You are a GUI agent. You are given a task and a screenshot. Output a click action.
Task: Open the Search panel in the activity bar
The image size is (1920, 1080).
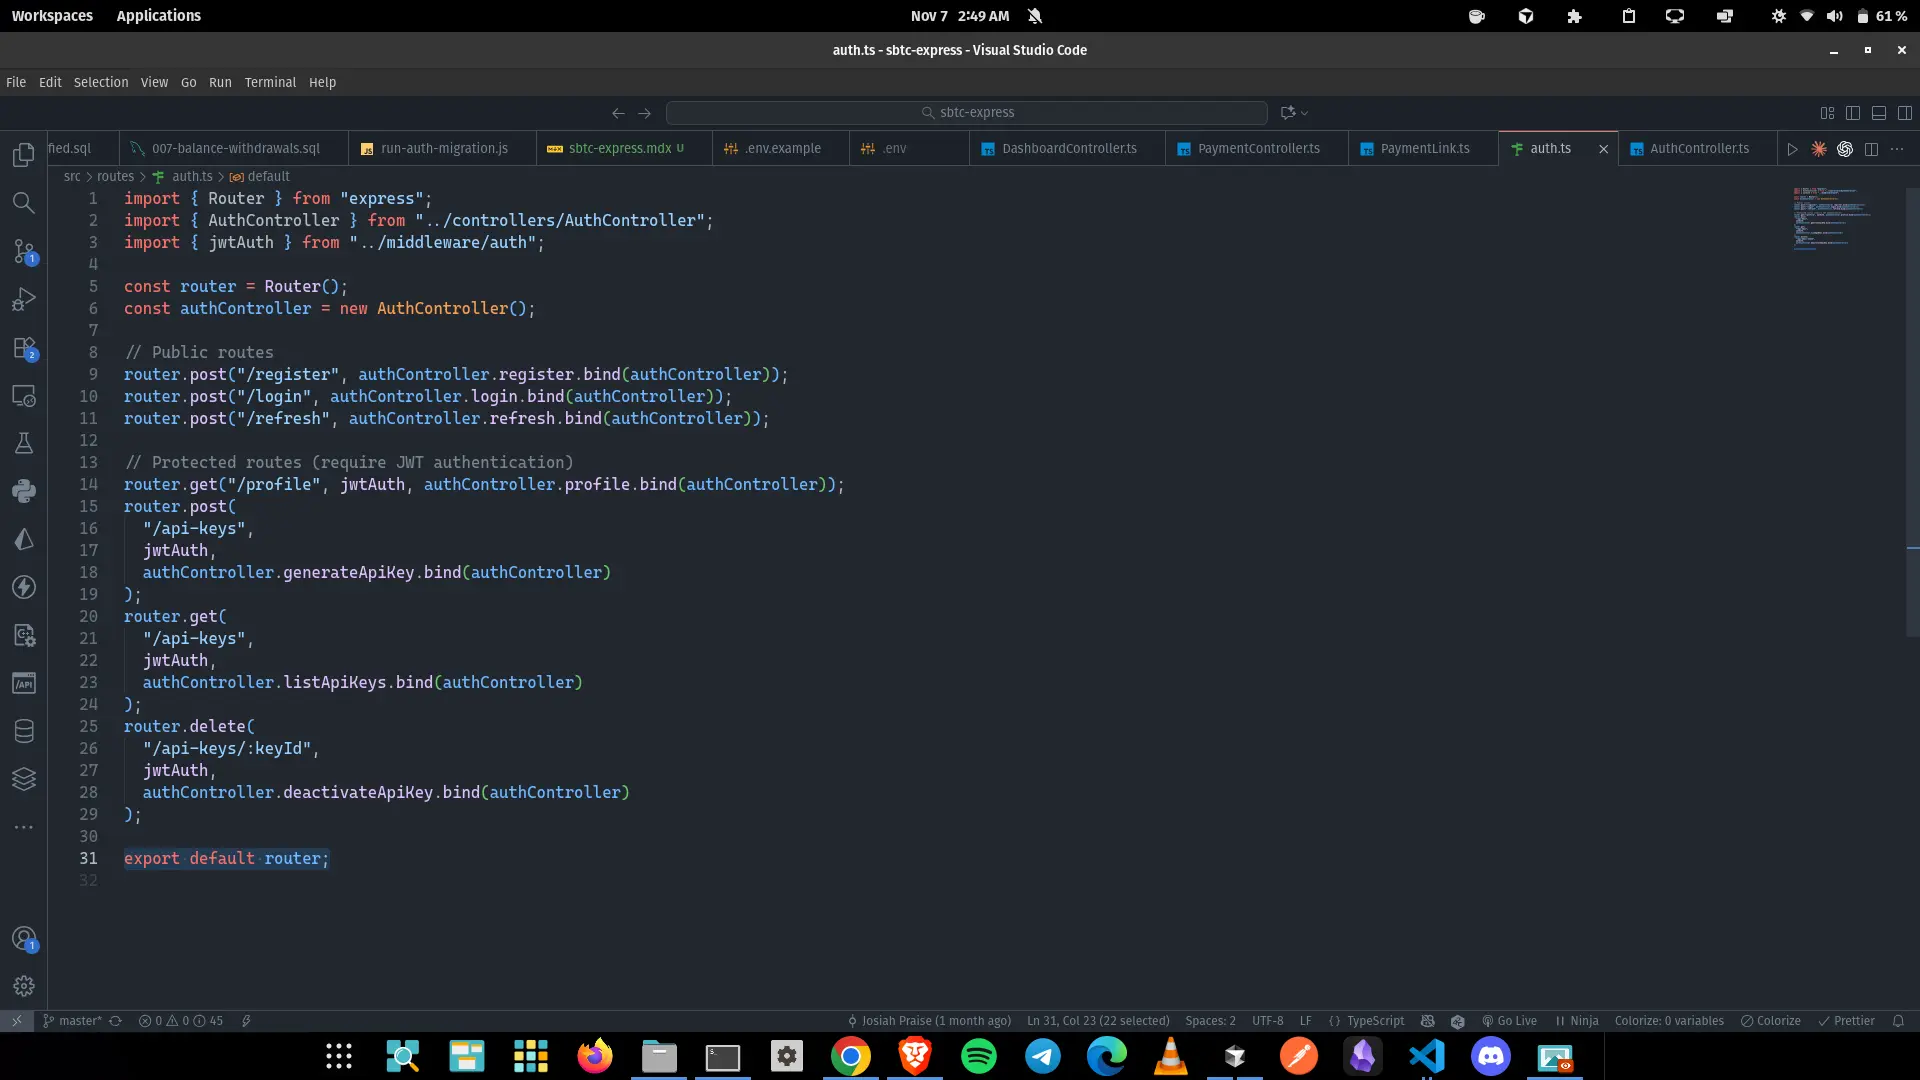pos(24,203)
